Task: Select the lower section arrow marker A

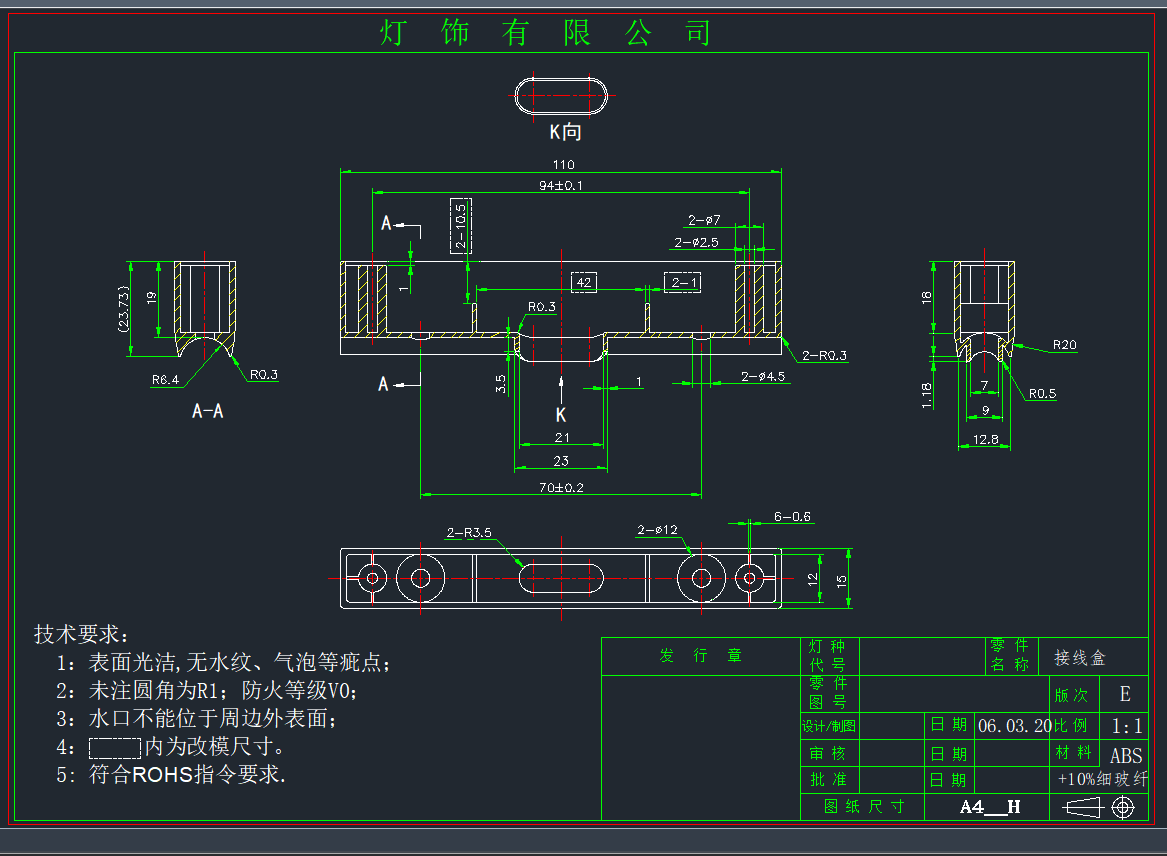Action: tap(384, 383)
